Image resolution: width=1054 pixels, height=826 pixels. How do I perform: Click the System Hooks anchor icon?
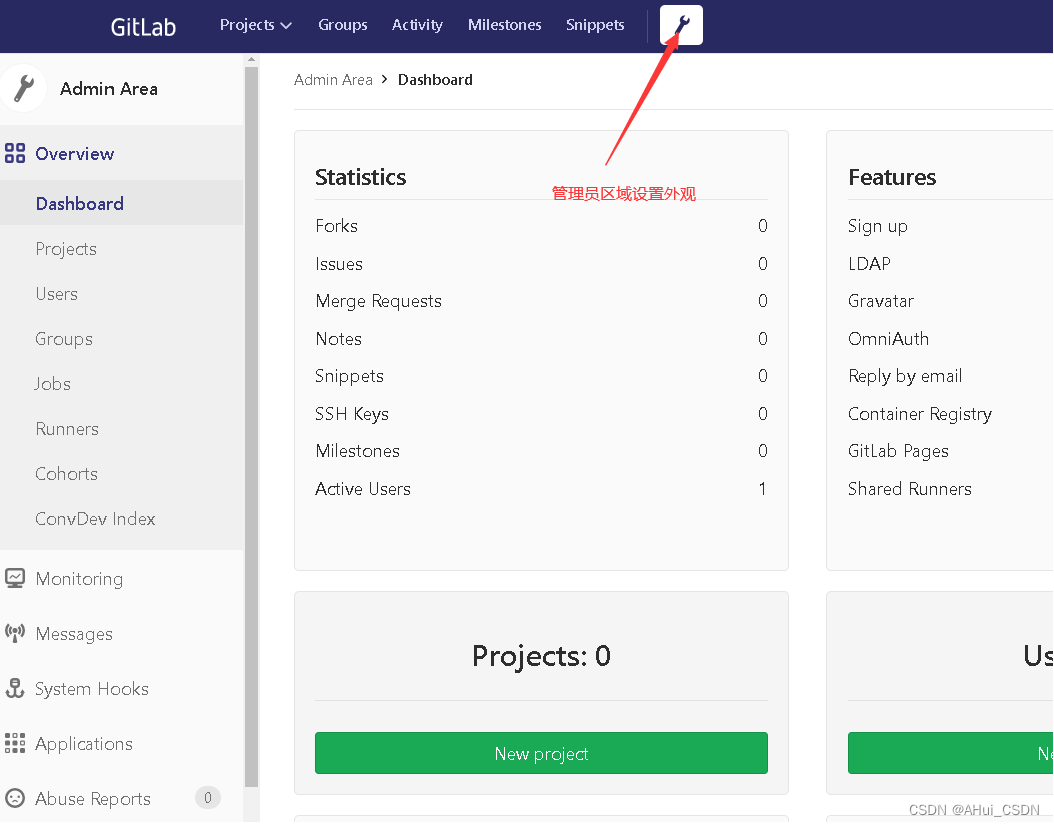[15, 688]
